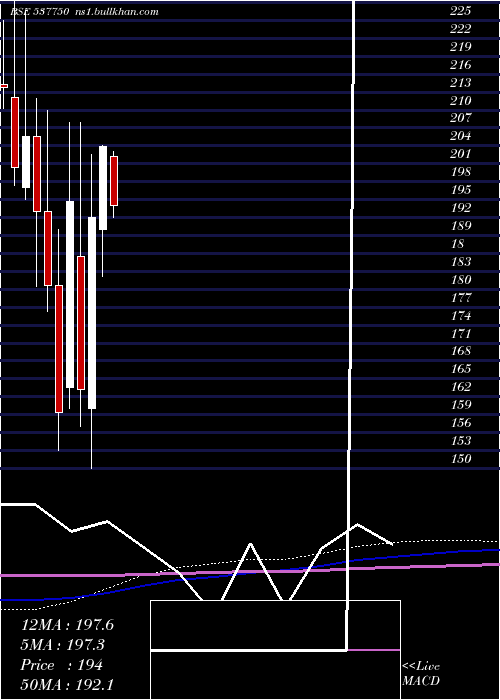Select the 171 price axis label
The image size is (500, 700).
point(460,333)
